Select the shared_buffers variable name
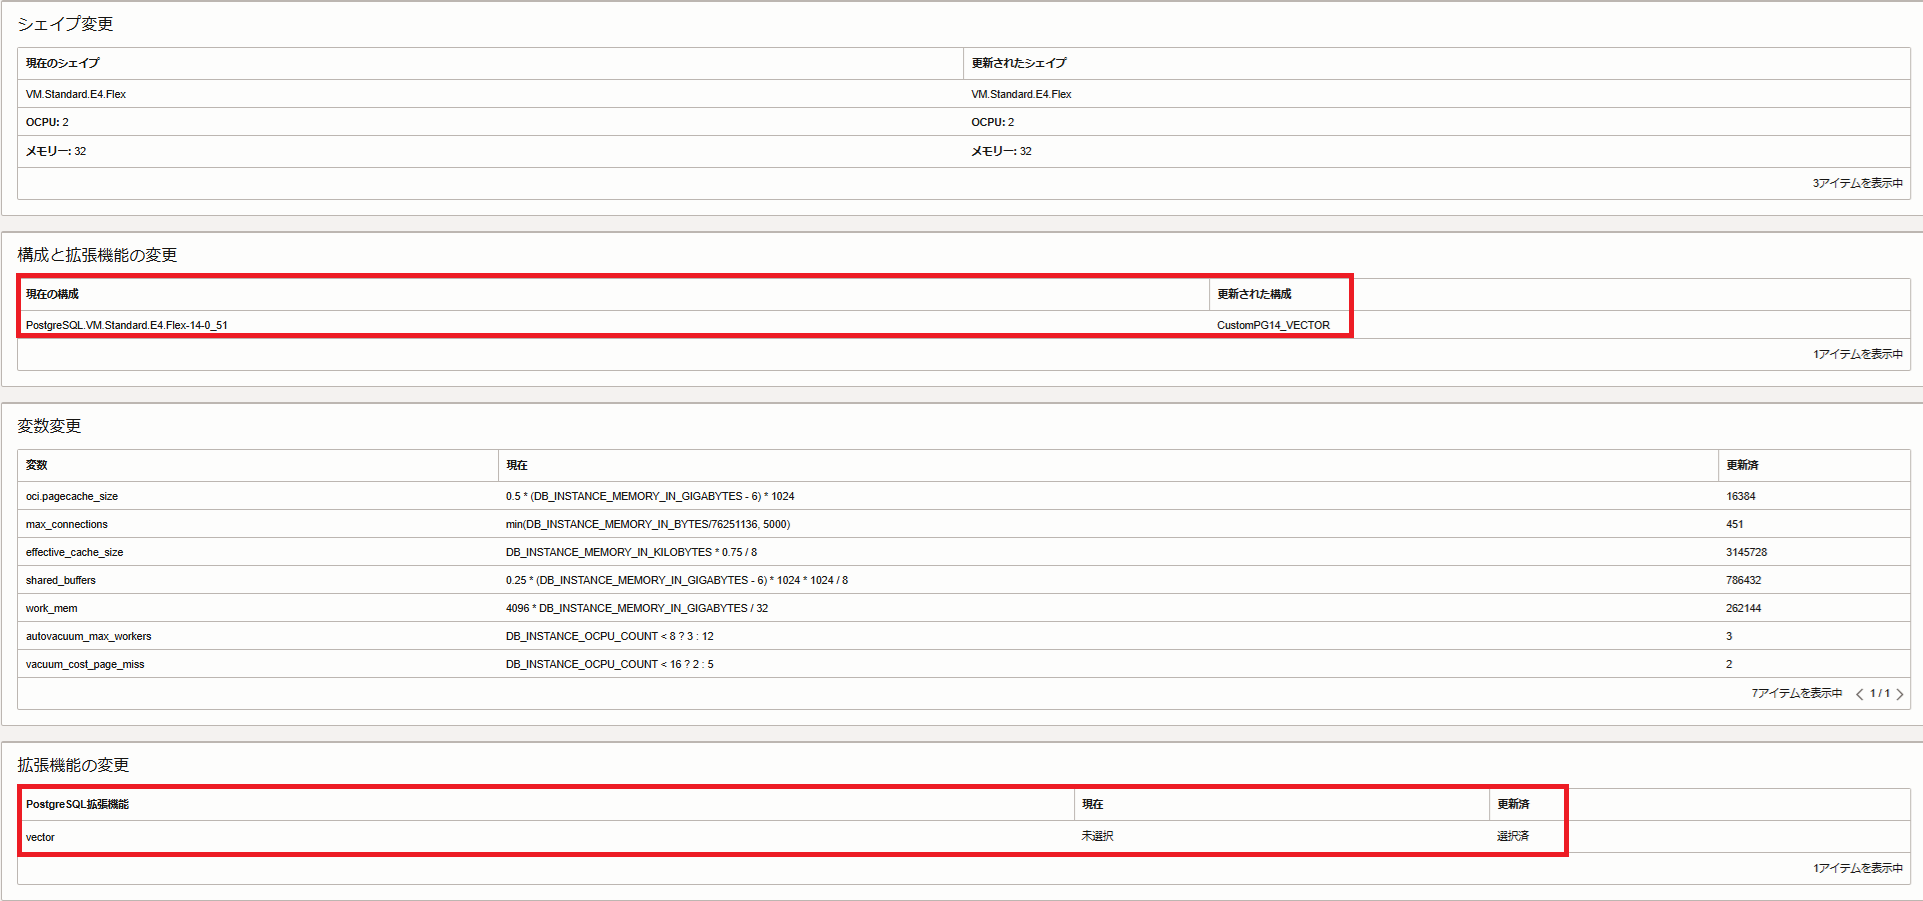This screenshot has width=1923, height=901. coord(61,580)
